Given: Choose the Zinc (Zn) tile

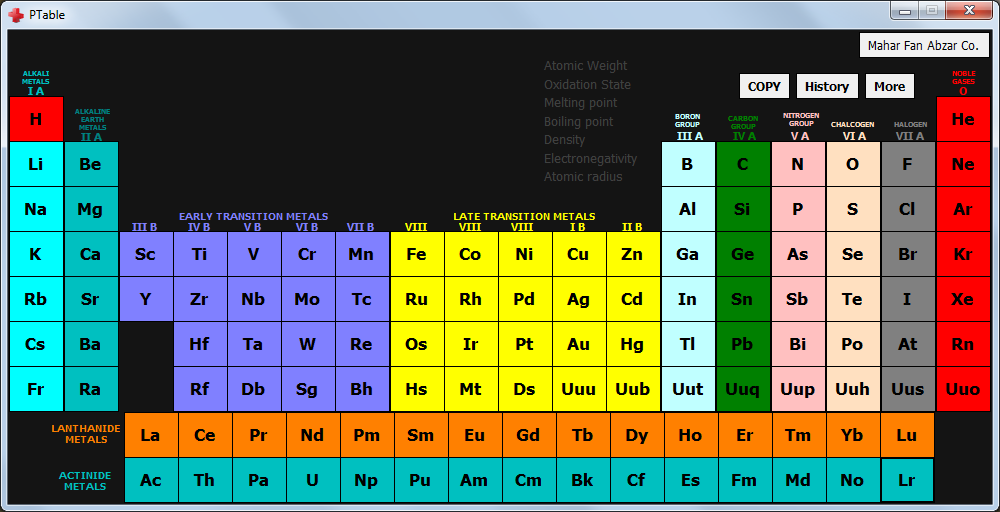Looking at the screenshot, I should pos(633,254).
